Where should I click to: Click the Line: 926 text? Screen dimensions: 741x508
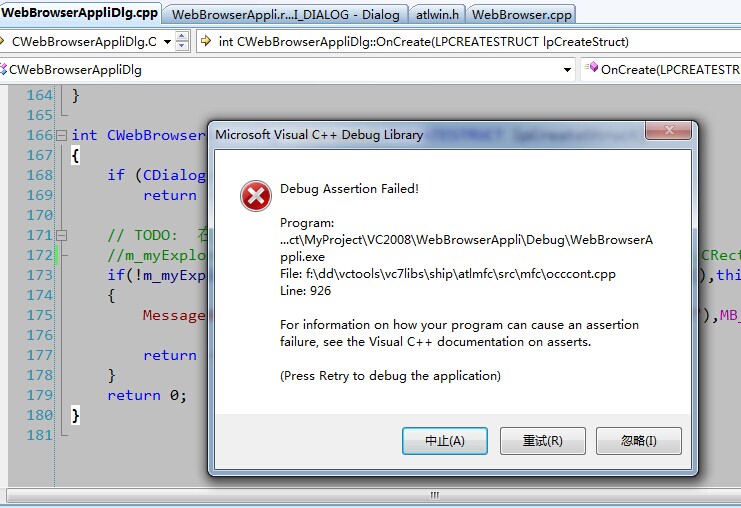click(305, 291)
